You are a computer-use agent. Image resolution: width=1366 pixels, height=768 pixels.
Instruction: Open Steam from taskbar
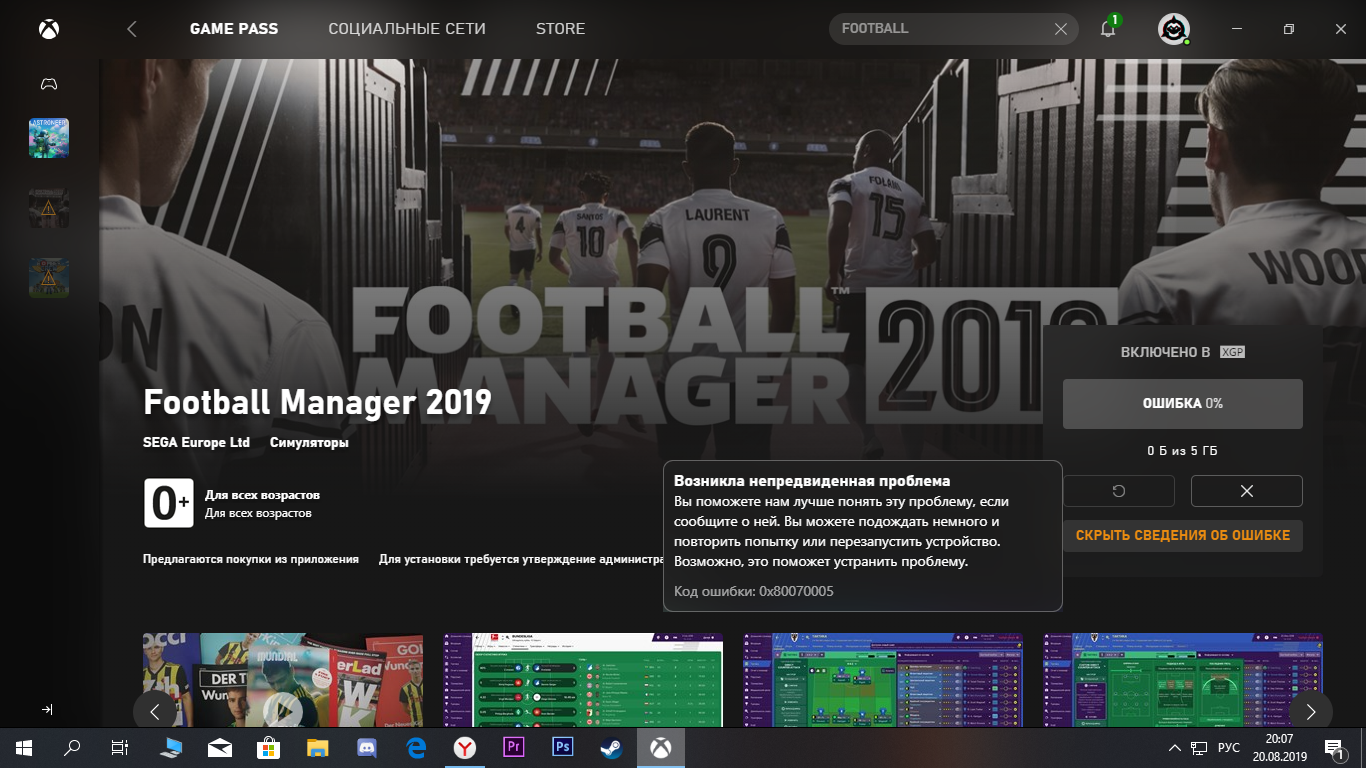coord(611,747)
